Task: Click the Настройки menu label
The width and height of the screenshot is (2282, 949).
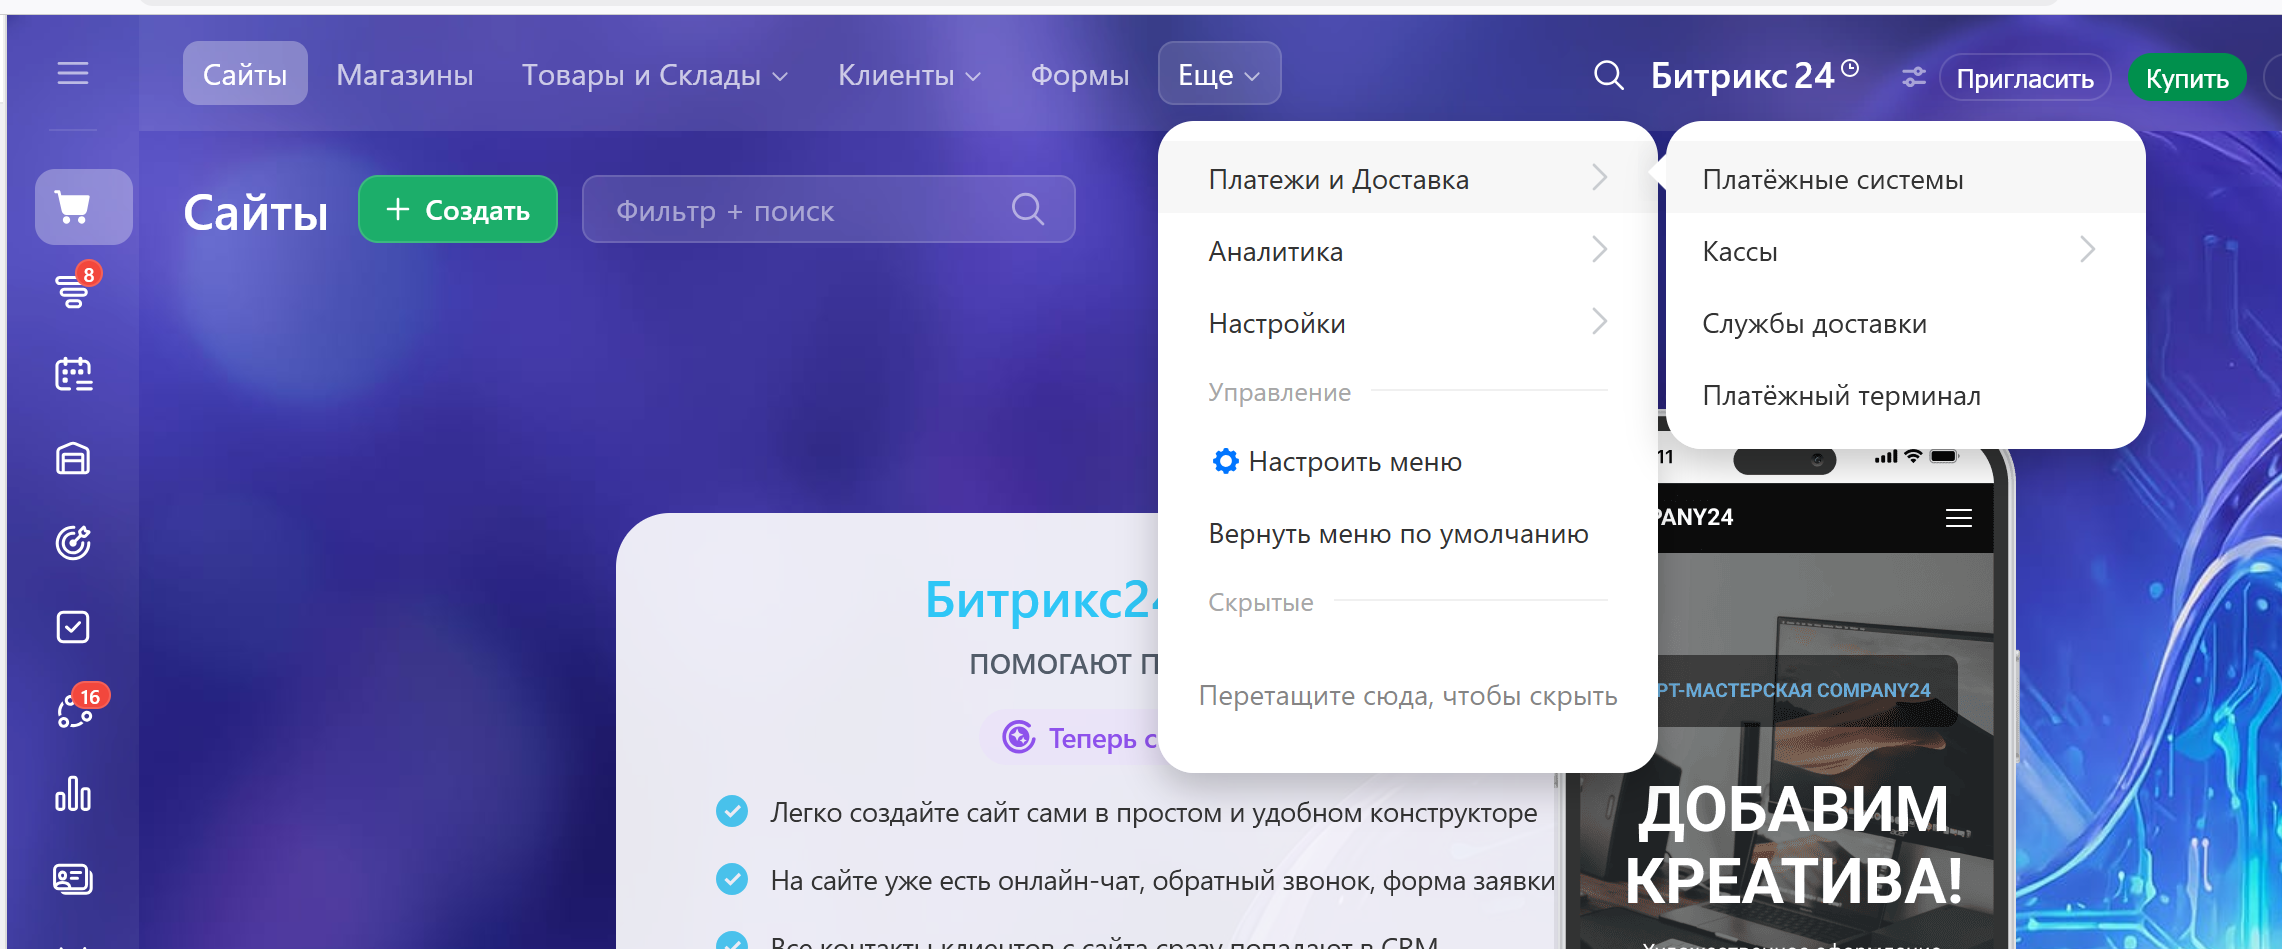Action: point(1277,323)
